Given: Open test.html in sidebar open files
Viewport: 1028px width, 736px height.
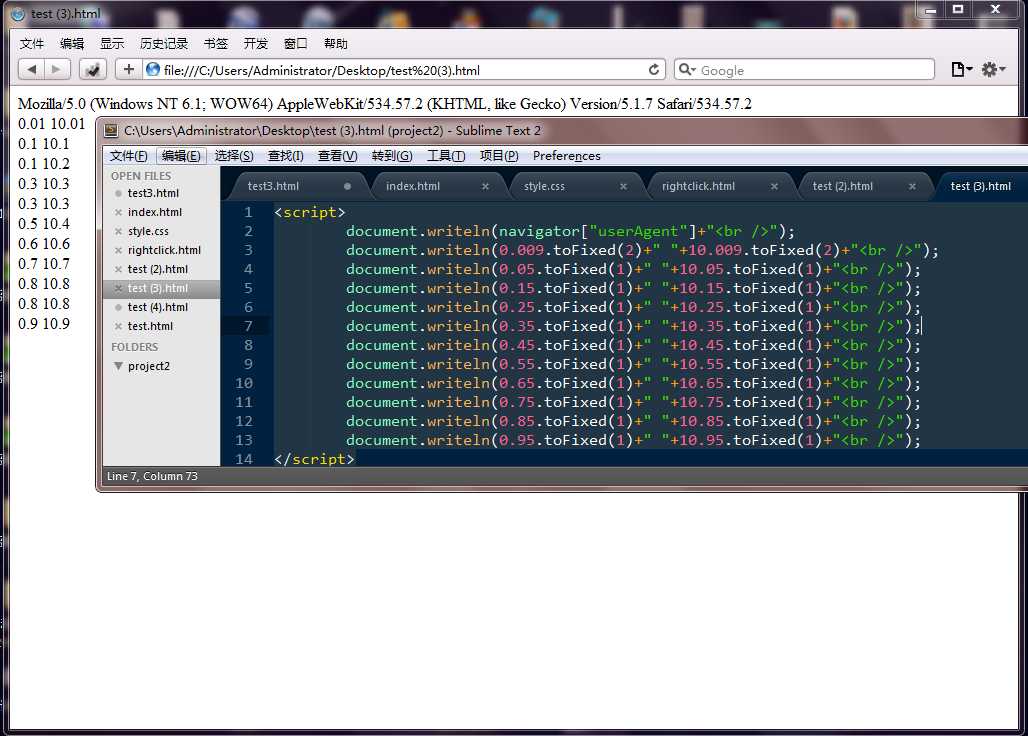Looking at the screenshot, I should (151, 326).
